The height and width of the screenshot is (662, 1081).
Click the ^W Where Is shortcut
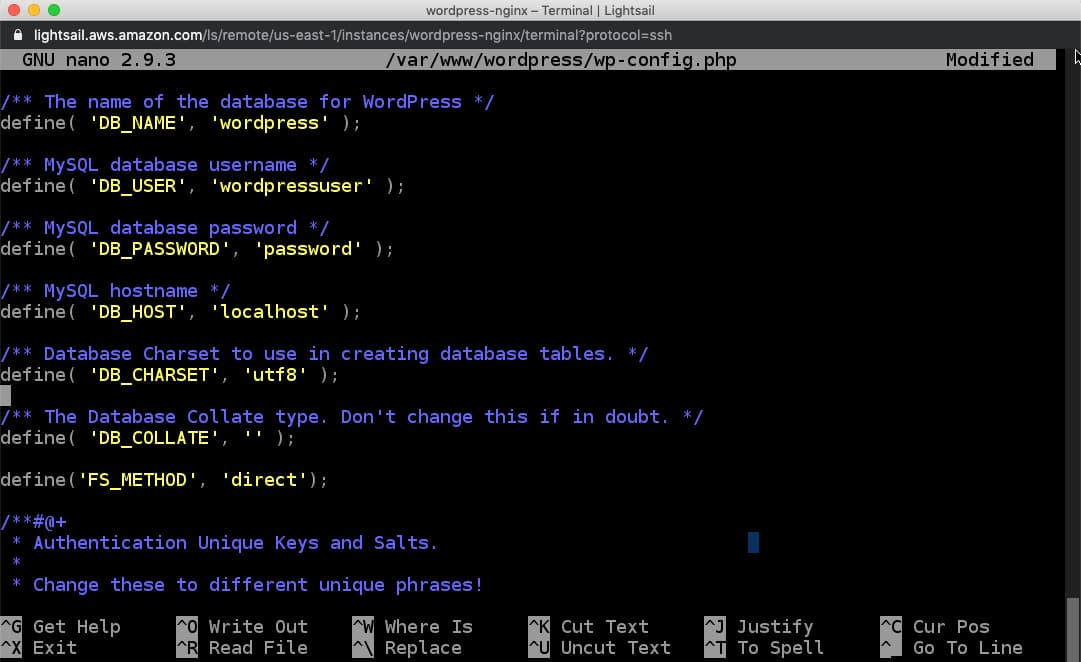412,627
